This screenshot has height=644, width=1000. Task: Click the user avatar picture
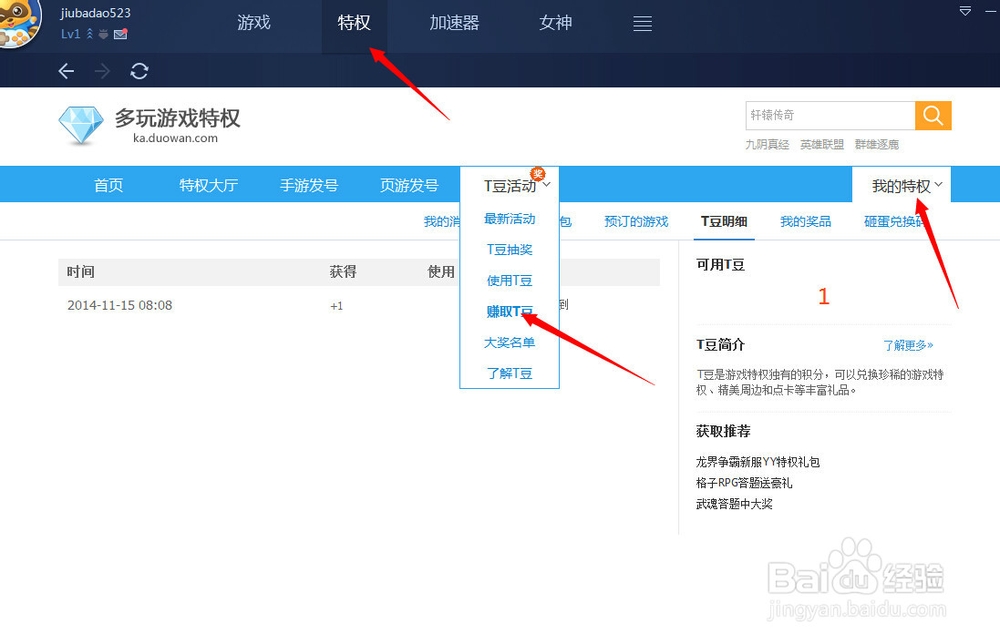[x=19, y=22]
